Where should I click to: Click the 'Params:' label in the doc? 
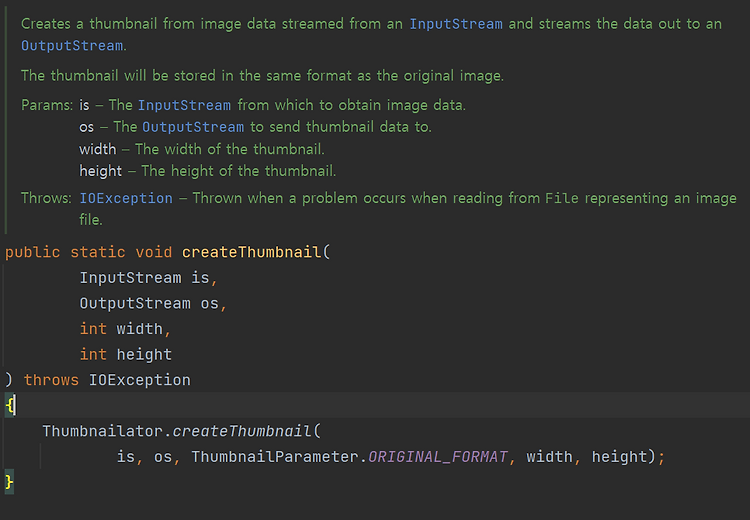(x=47, y=105)
